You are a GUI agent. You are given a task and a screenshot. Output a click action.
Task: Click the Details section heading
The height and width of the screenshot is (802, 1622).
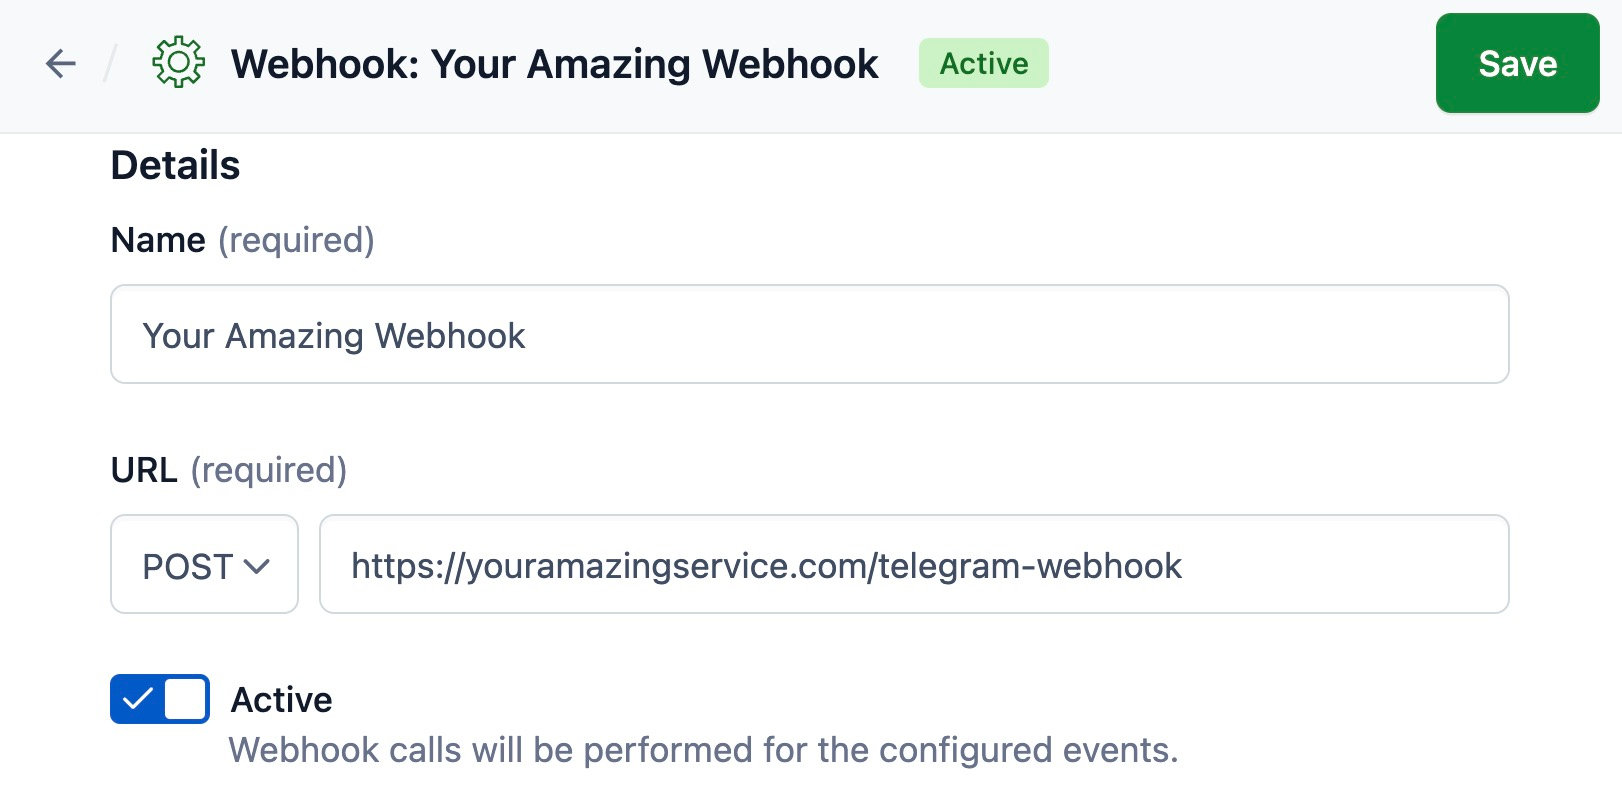175,164
